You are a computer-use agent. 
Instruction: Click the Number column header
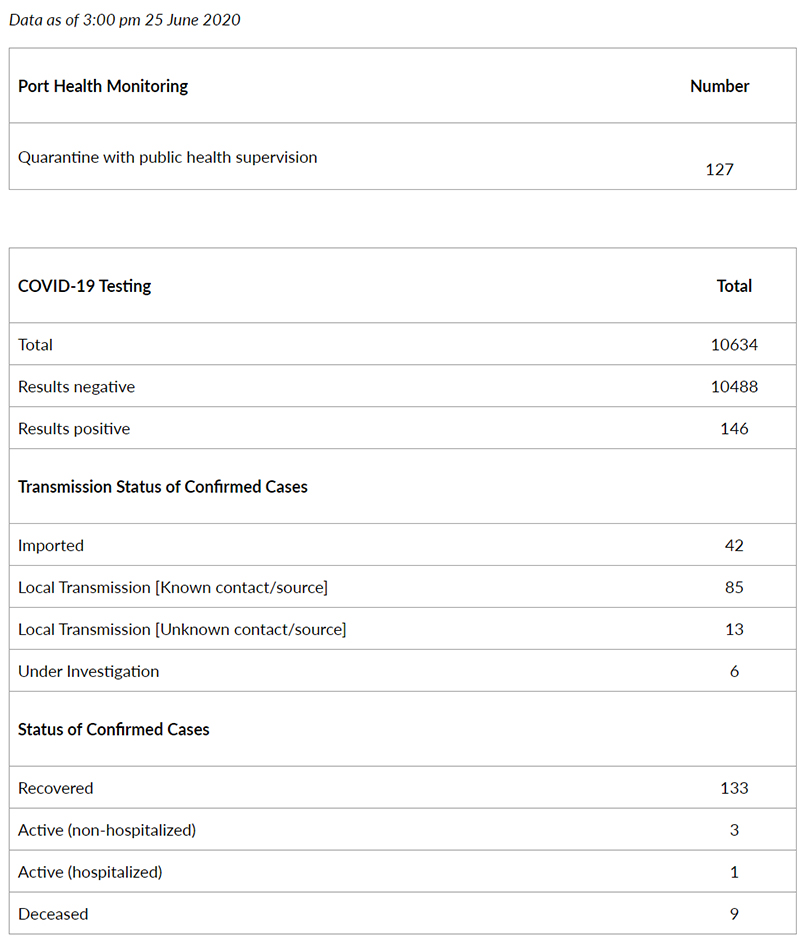[719, 86]
